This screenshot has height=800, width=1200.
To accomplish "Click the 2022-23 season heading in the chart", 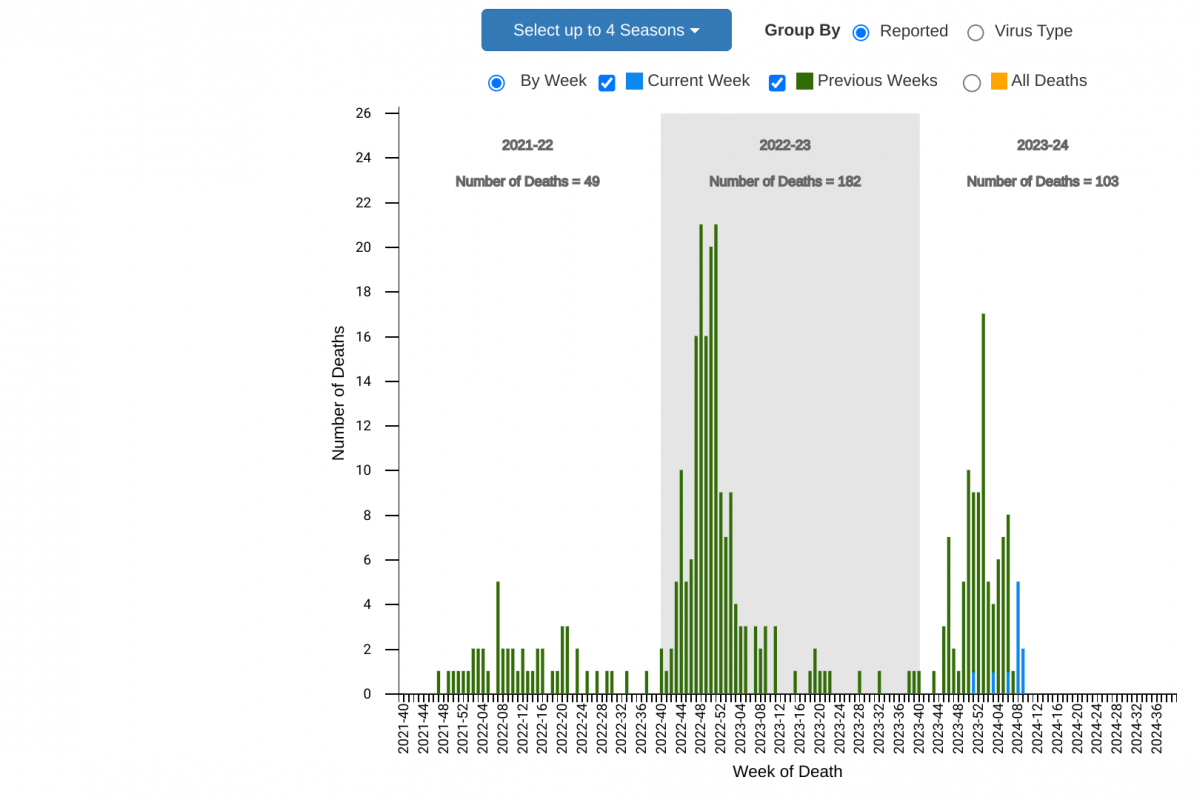I will (785, 145).
